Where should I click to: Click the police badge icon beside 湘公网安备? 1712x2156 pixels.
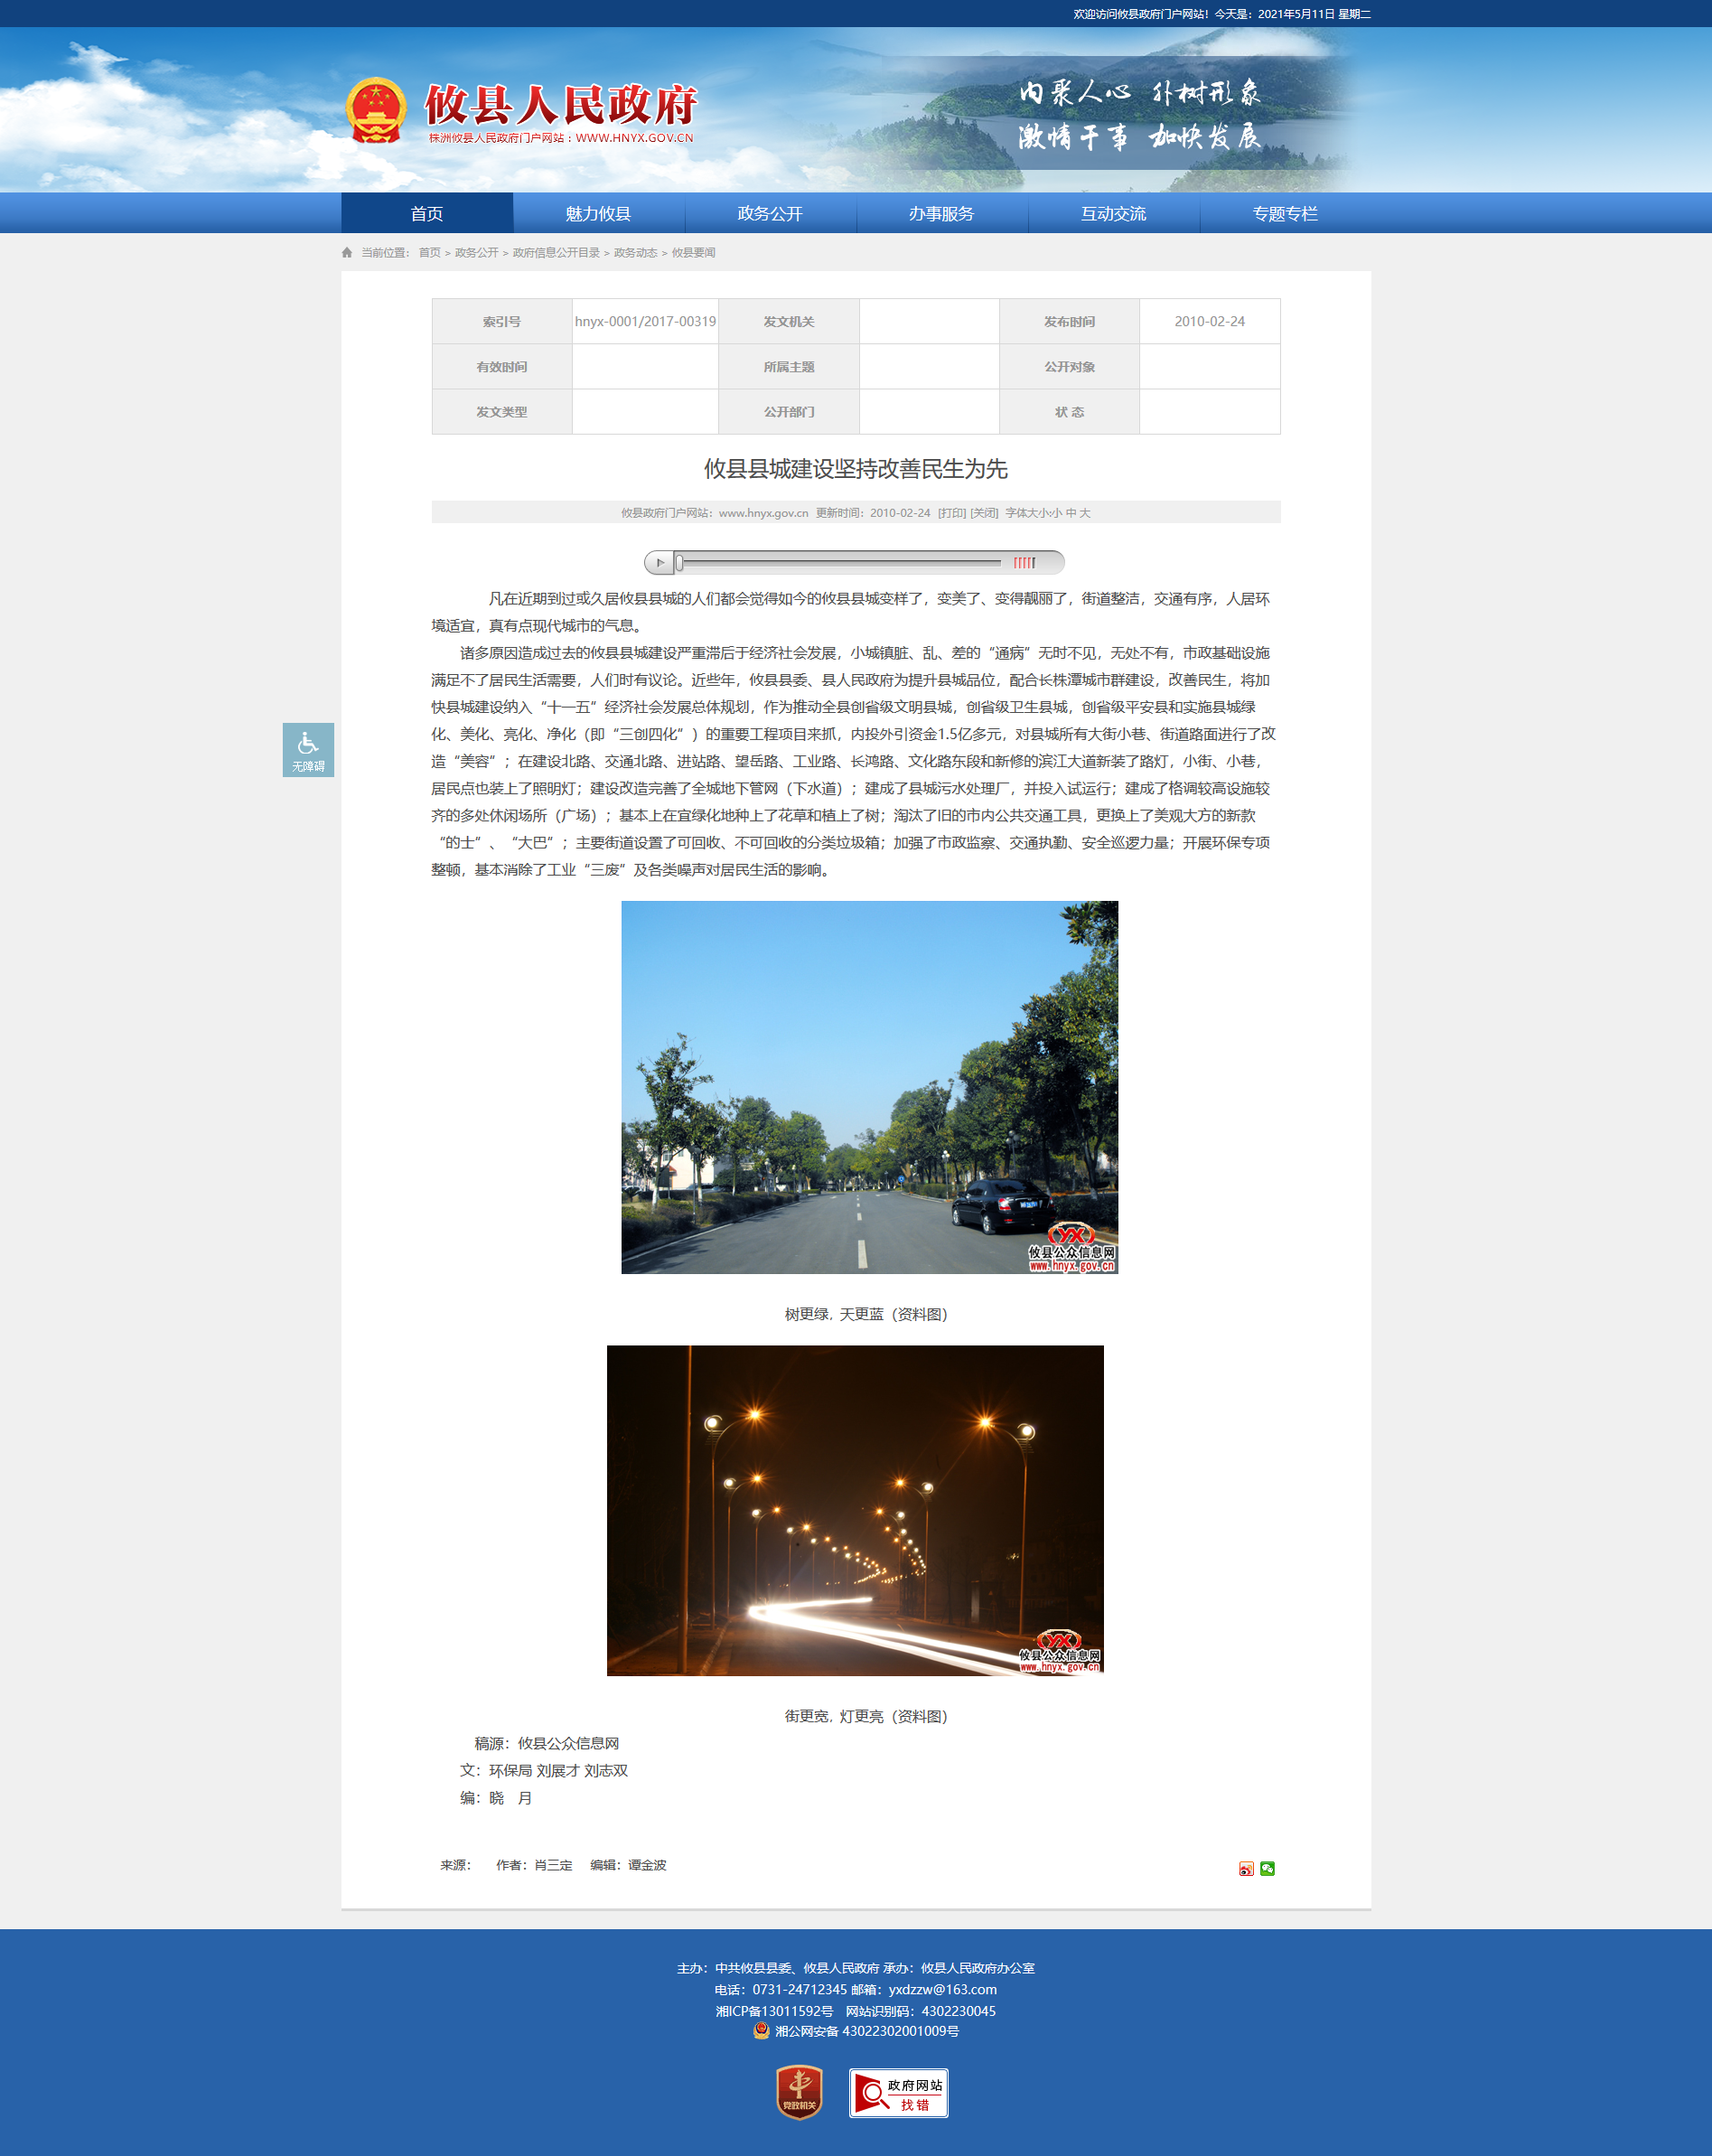click(761, 2030)
